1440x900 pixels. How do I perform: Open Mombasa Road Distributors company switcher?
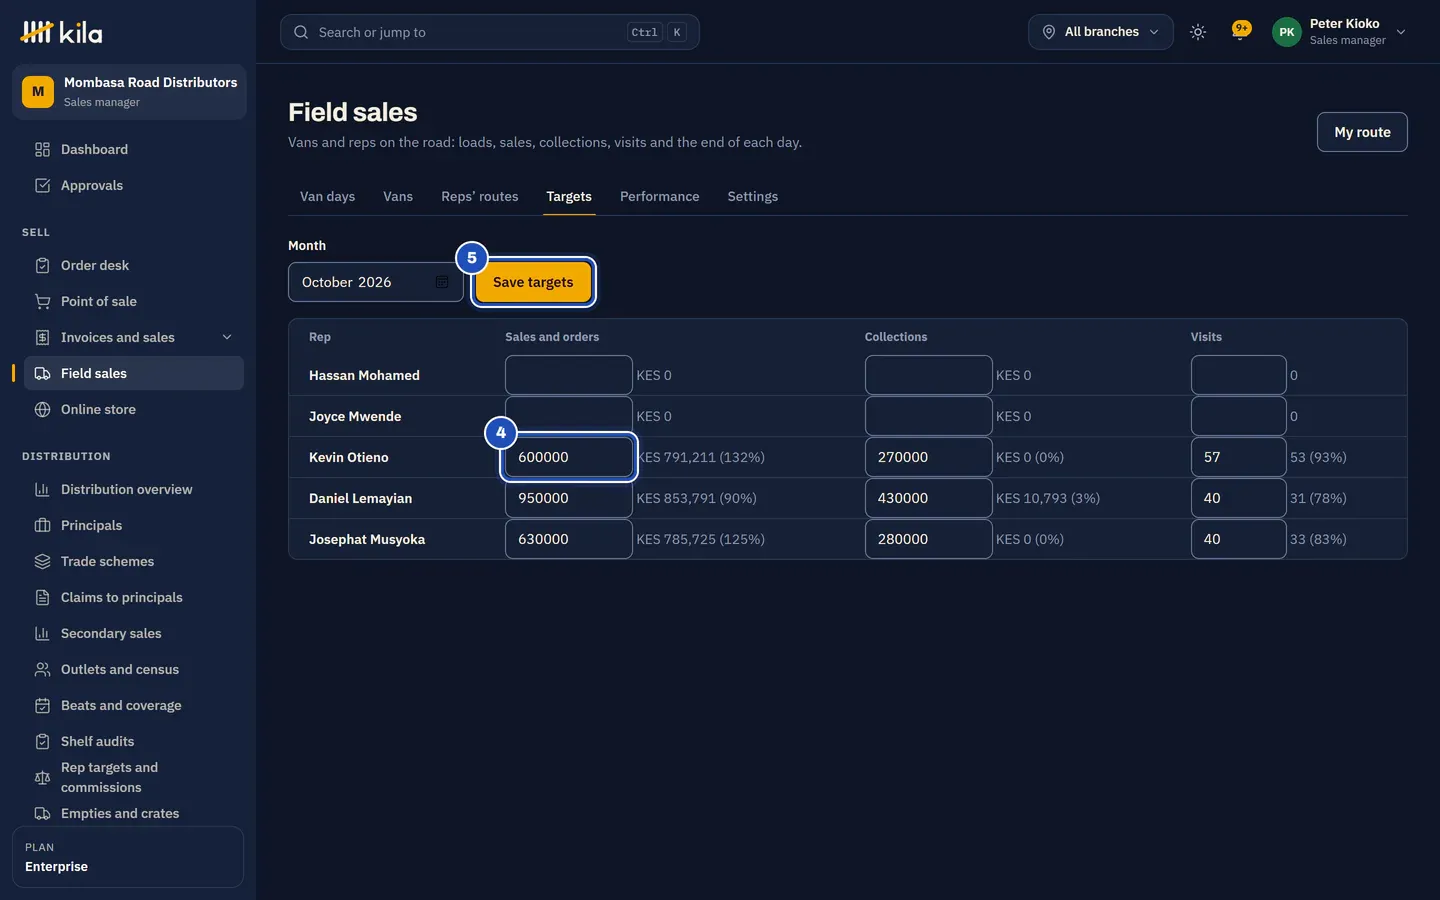point(129,92)
